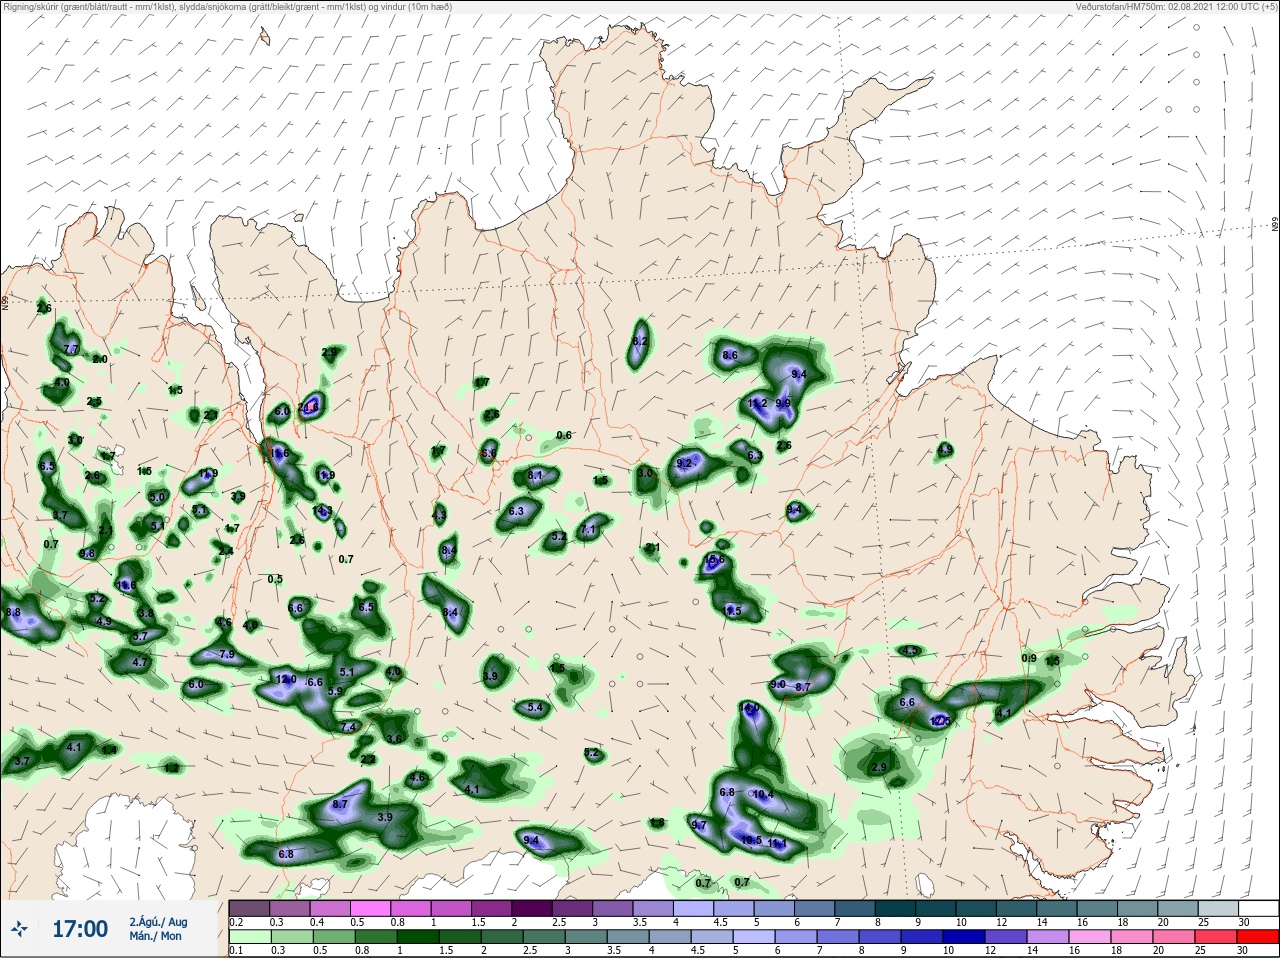Click the 9.7 precipitation value on the map
Screen dimensions: 1280x958
[699, 825]
